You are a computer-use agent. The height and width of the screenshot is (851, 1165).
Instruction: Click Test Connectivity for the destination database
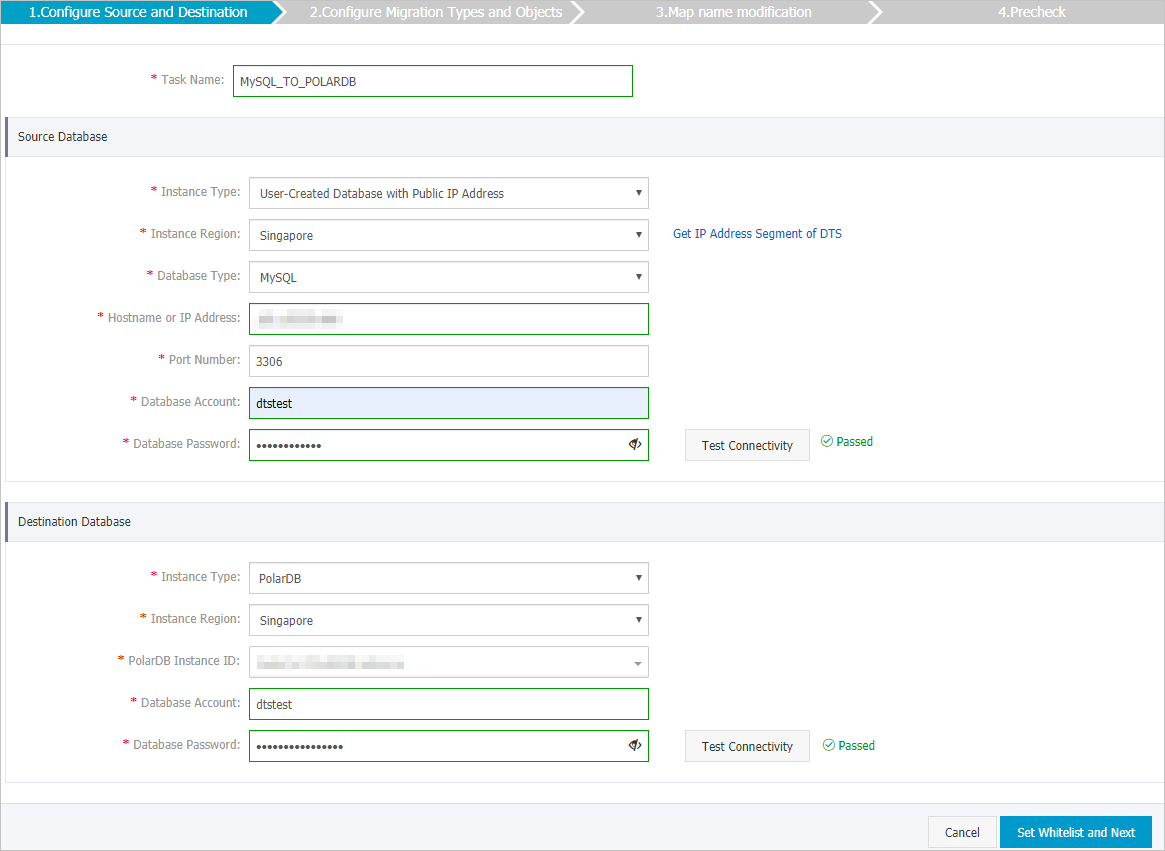747,746
